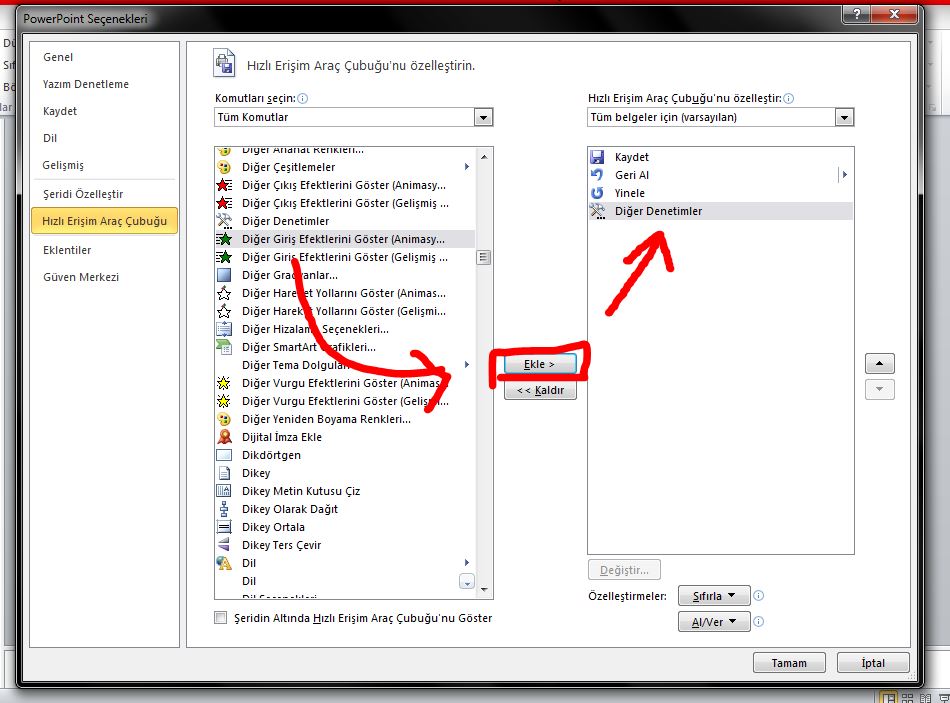The height and width of the screenshot is (703, 950).
Task: Click info icon next to Hızlı Erişim Araç Çubuğu'nu özelleştir
Action: pos(788,98)
